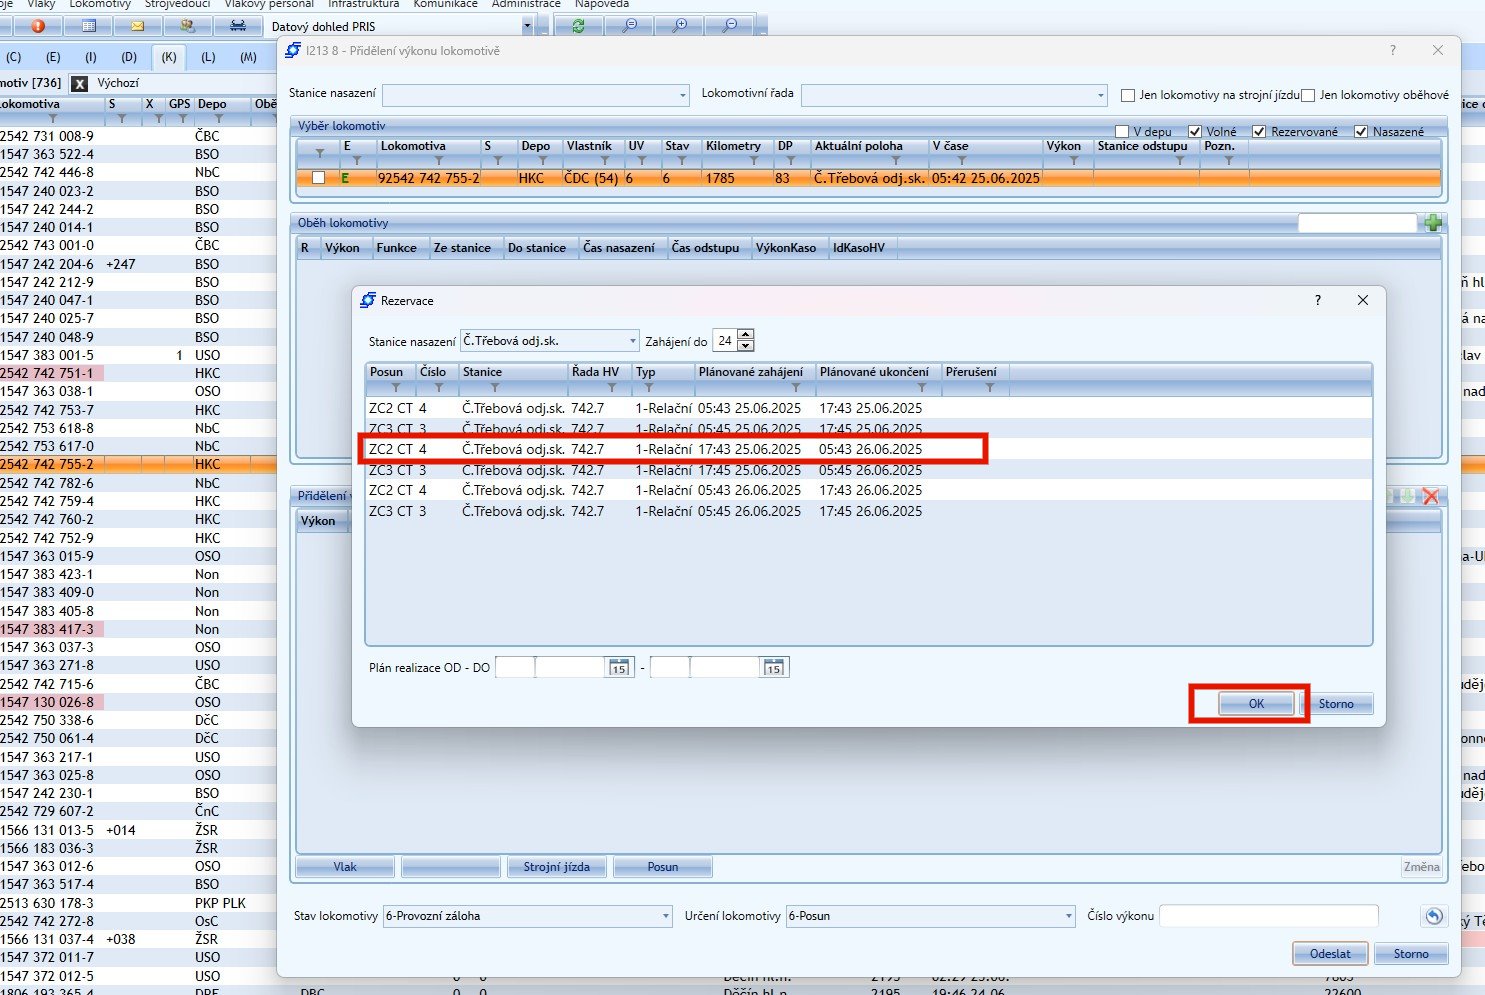Screen dimensions: 1485x995
Task: Click the table grid toolbar icon
Action: (88, 26)
